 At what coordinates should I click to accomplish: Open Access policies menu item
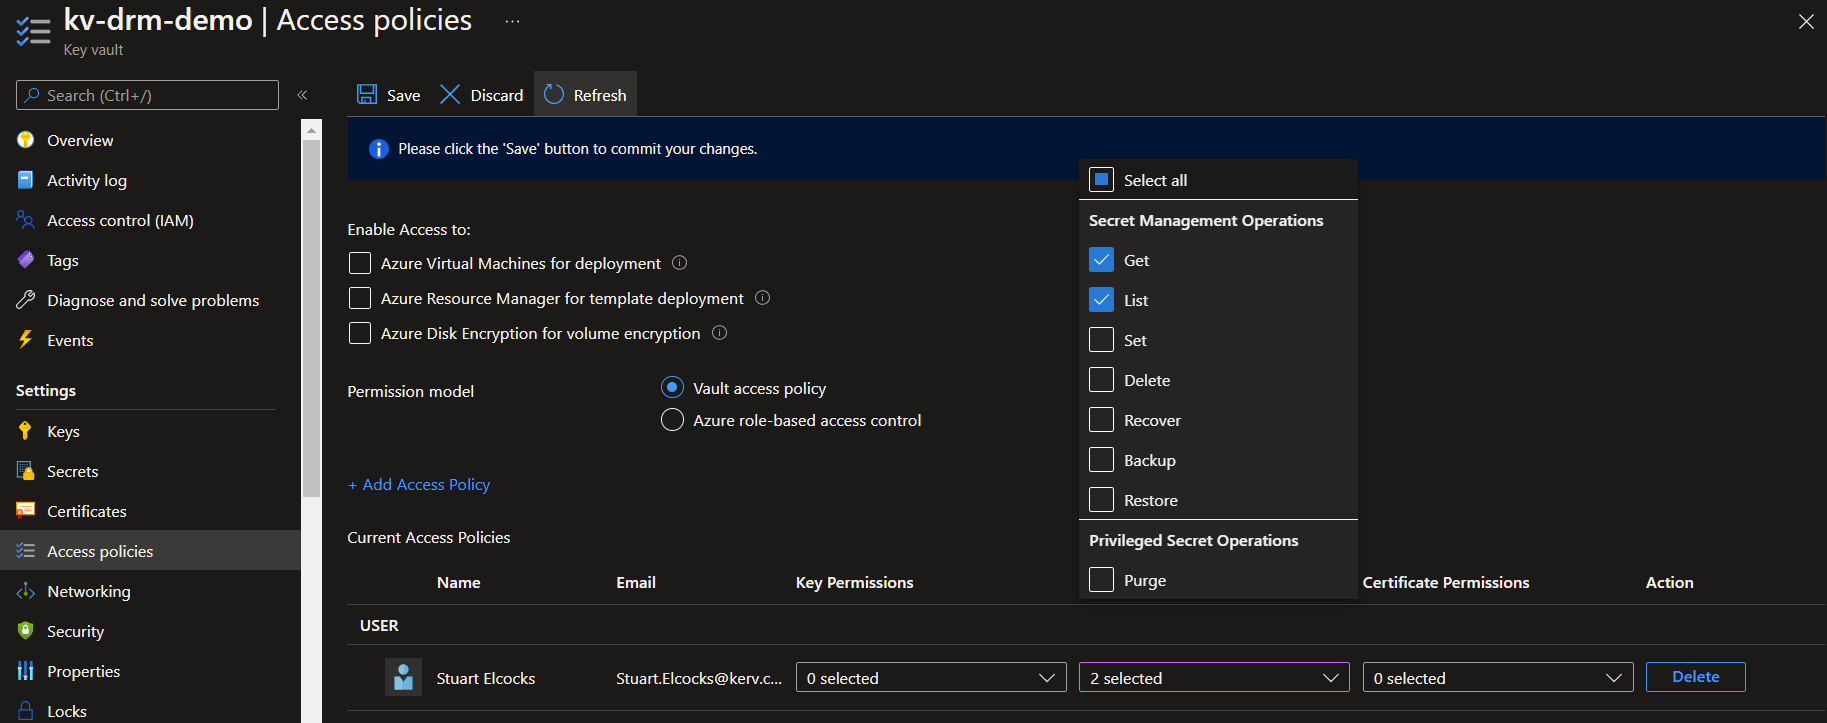150,551
